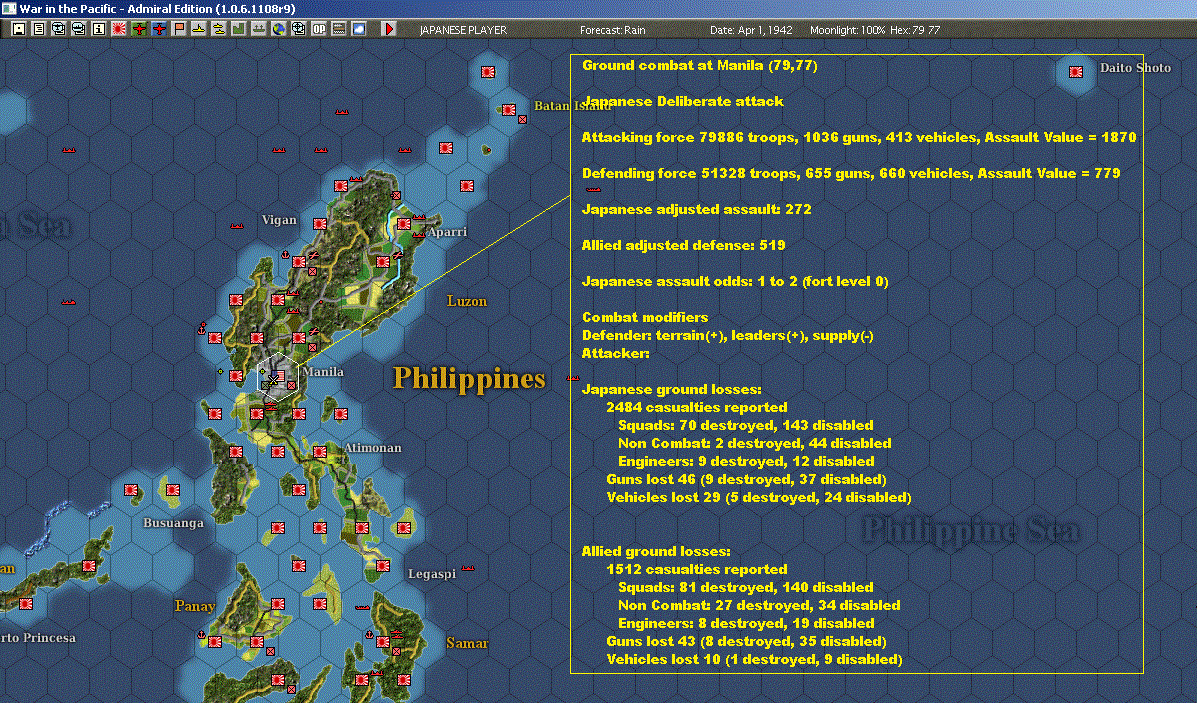Click the Busuanga base name label
The image size is (1197, 703).
click(173, 523)
